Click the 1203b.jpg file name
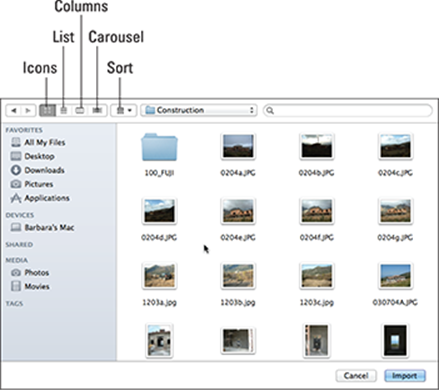This screenshot has width=439, height=390. coord(238,302)
